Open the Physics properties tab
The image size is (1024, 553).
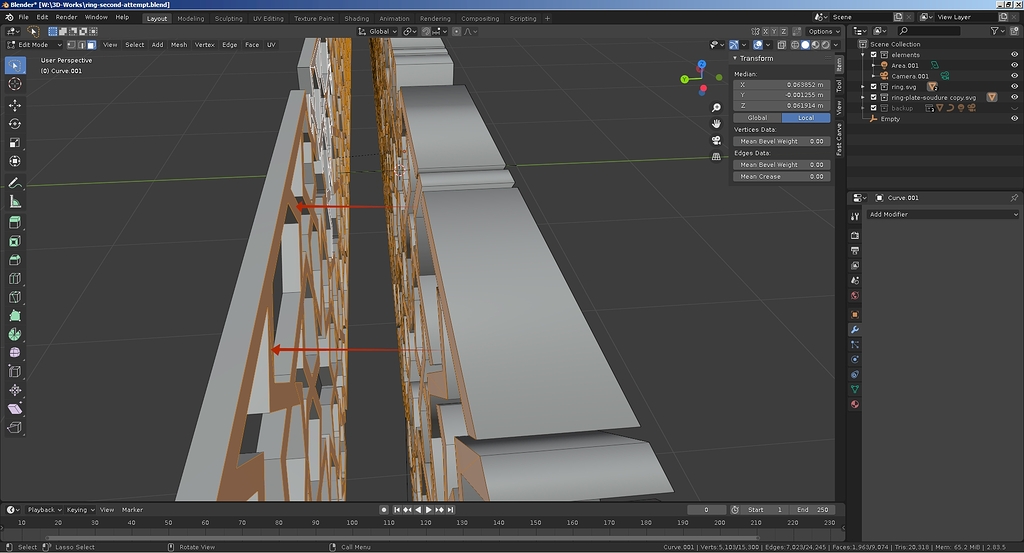855,359
